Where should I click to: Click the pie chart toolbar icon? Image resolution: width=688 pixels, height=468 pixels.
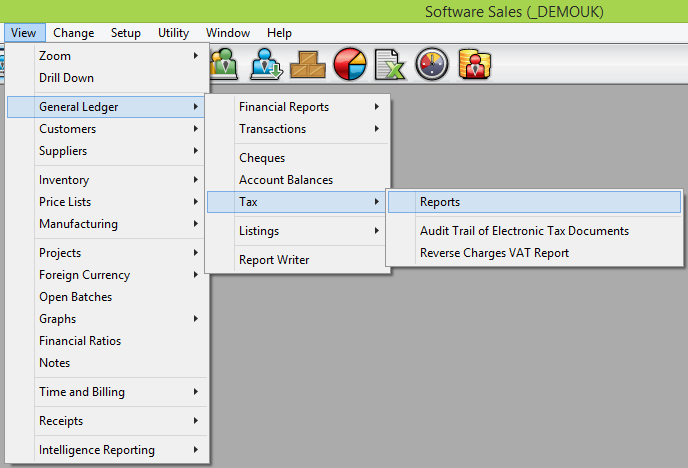click(x=350, y=64)
